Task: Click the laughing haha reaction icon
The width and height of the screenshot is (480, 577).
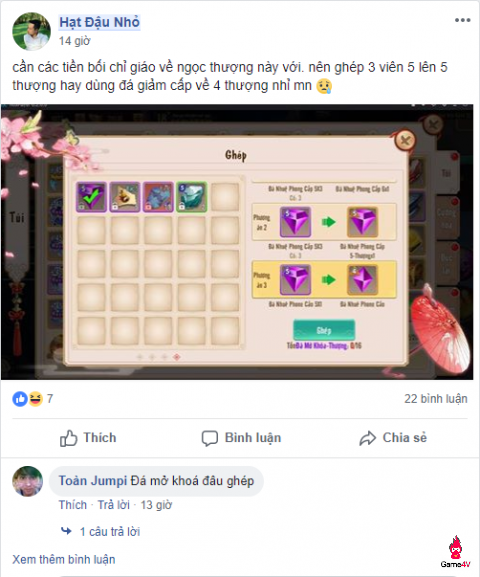Action: (36, 399)
